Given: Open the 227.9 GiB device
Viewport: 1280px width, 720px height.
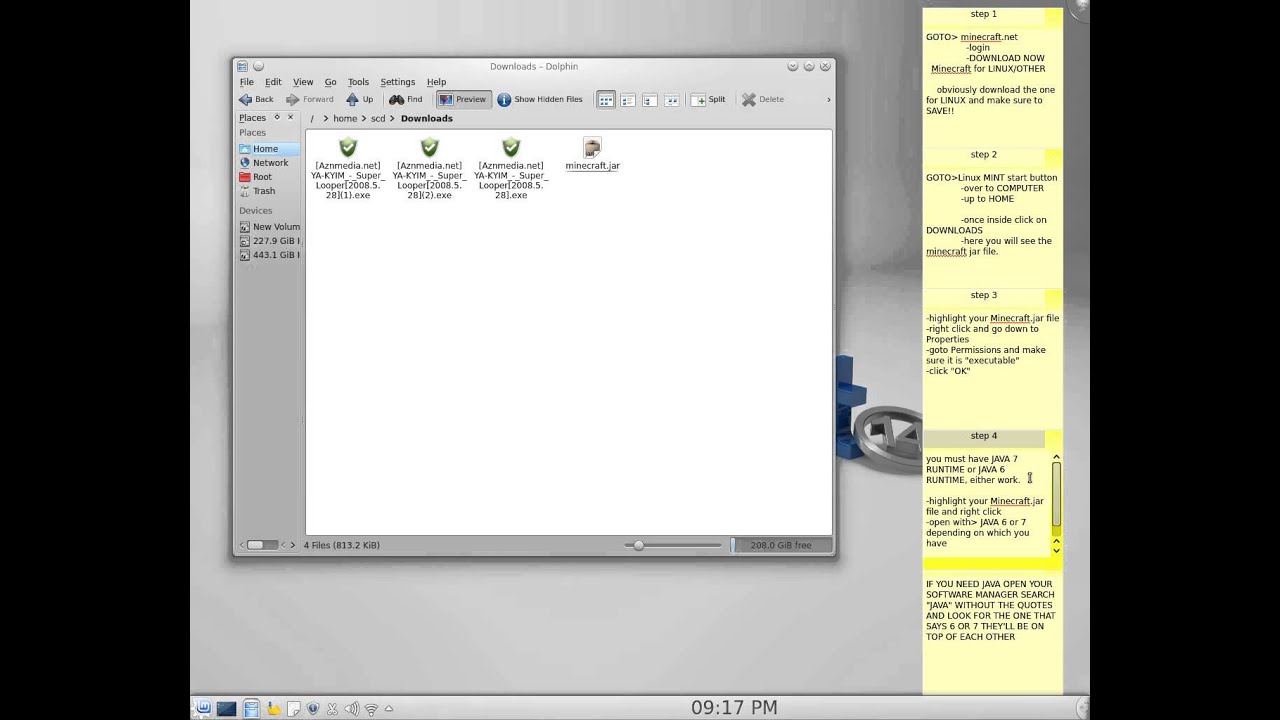Looking at the screenshot, I should 268,241.
